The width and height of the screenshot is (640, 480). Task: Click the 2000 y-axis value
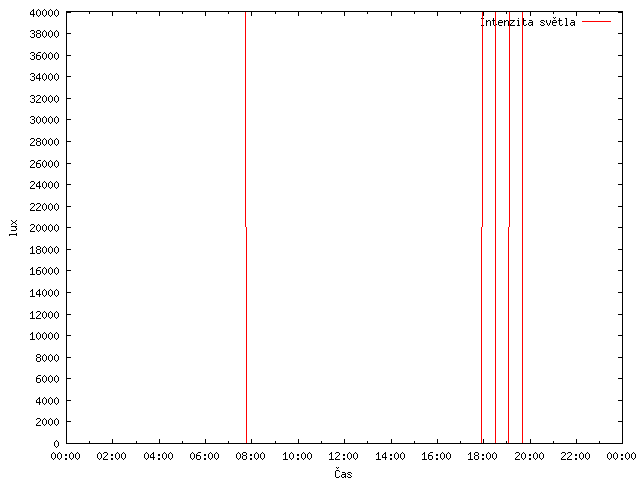tap(47, 422)
